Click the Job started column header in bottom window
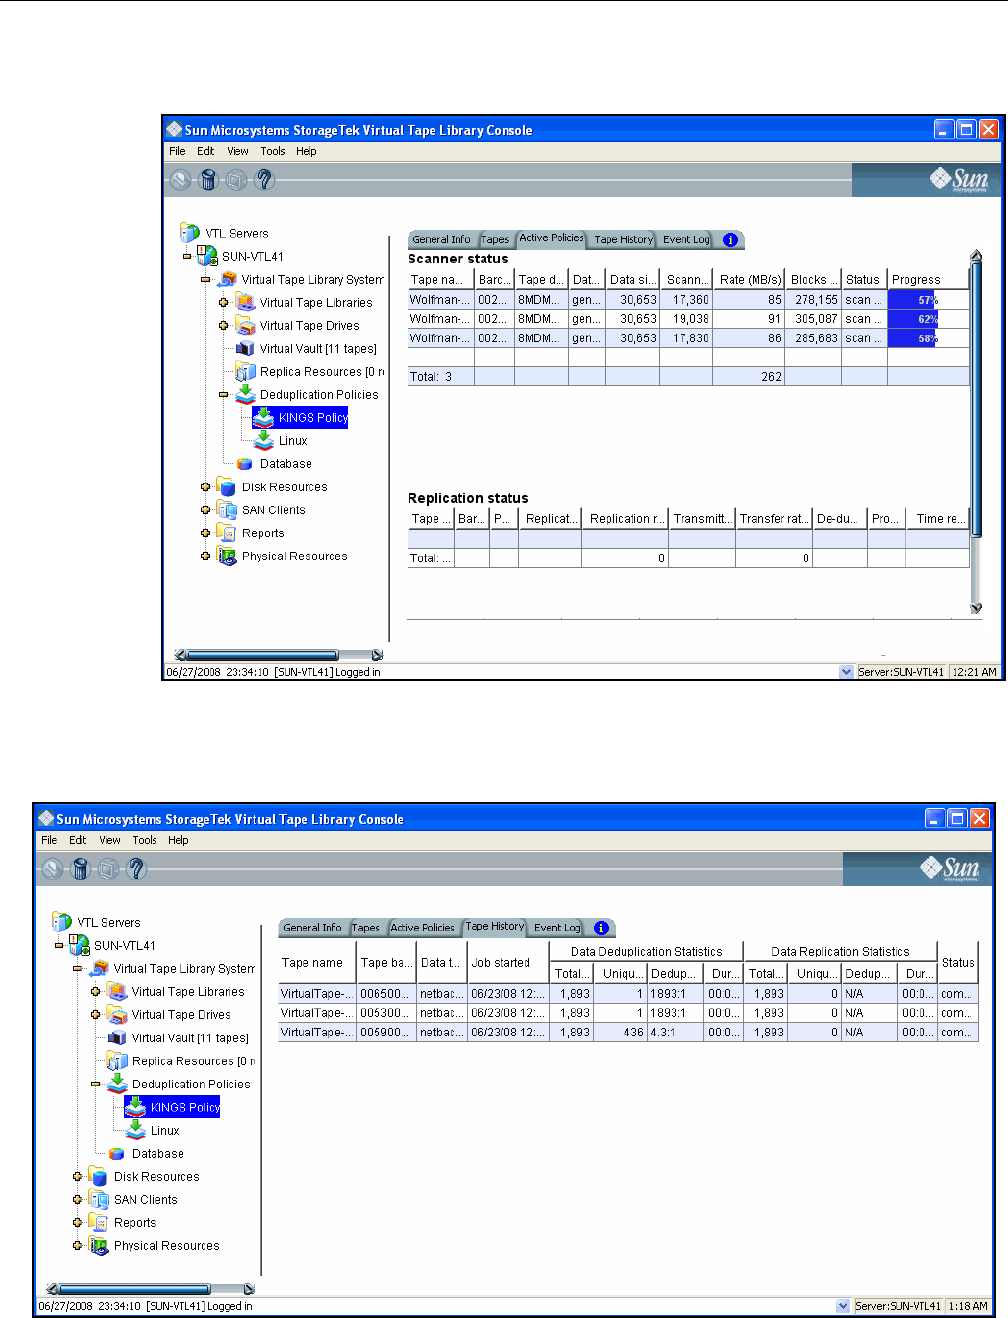This screenshot has height=1318, width=1008. [508, 963]
